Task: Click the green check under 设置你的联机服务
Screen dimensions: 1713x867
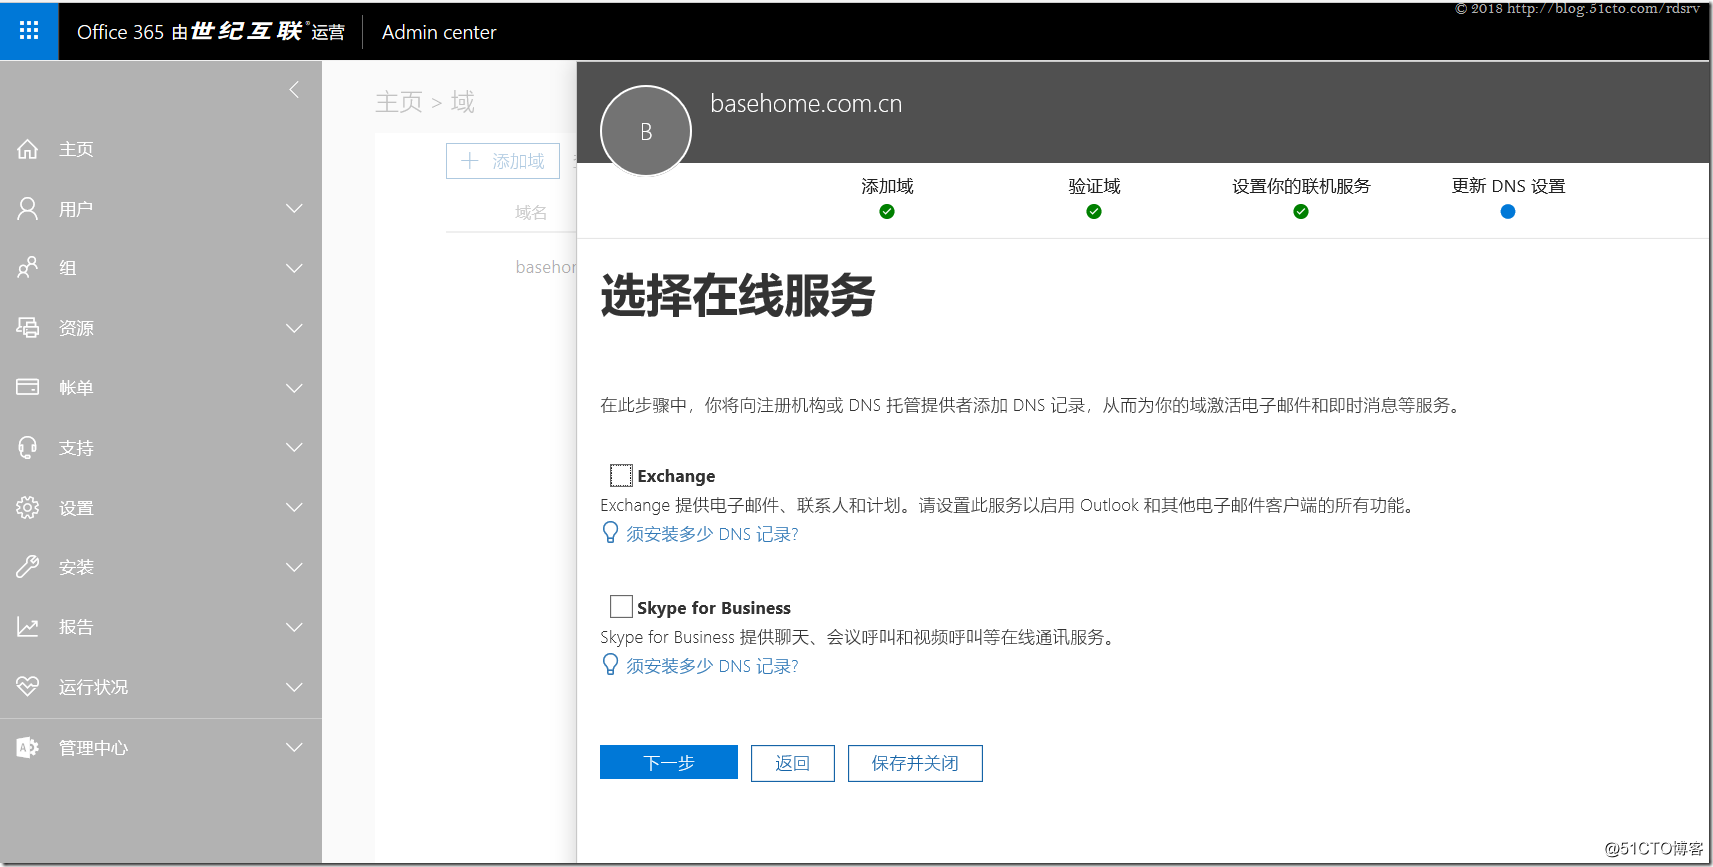Action: [1301, 211]
